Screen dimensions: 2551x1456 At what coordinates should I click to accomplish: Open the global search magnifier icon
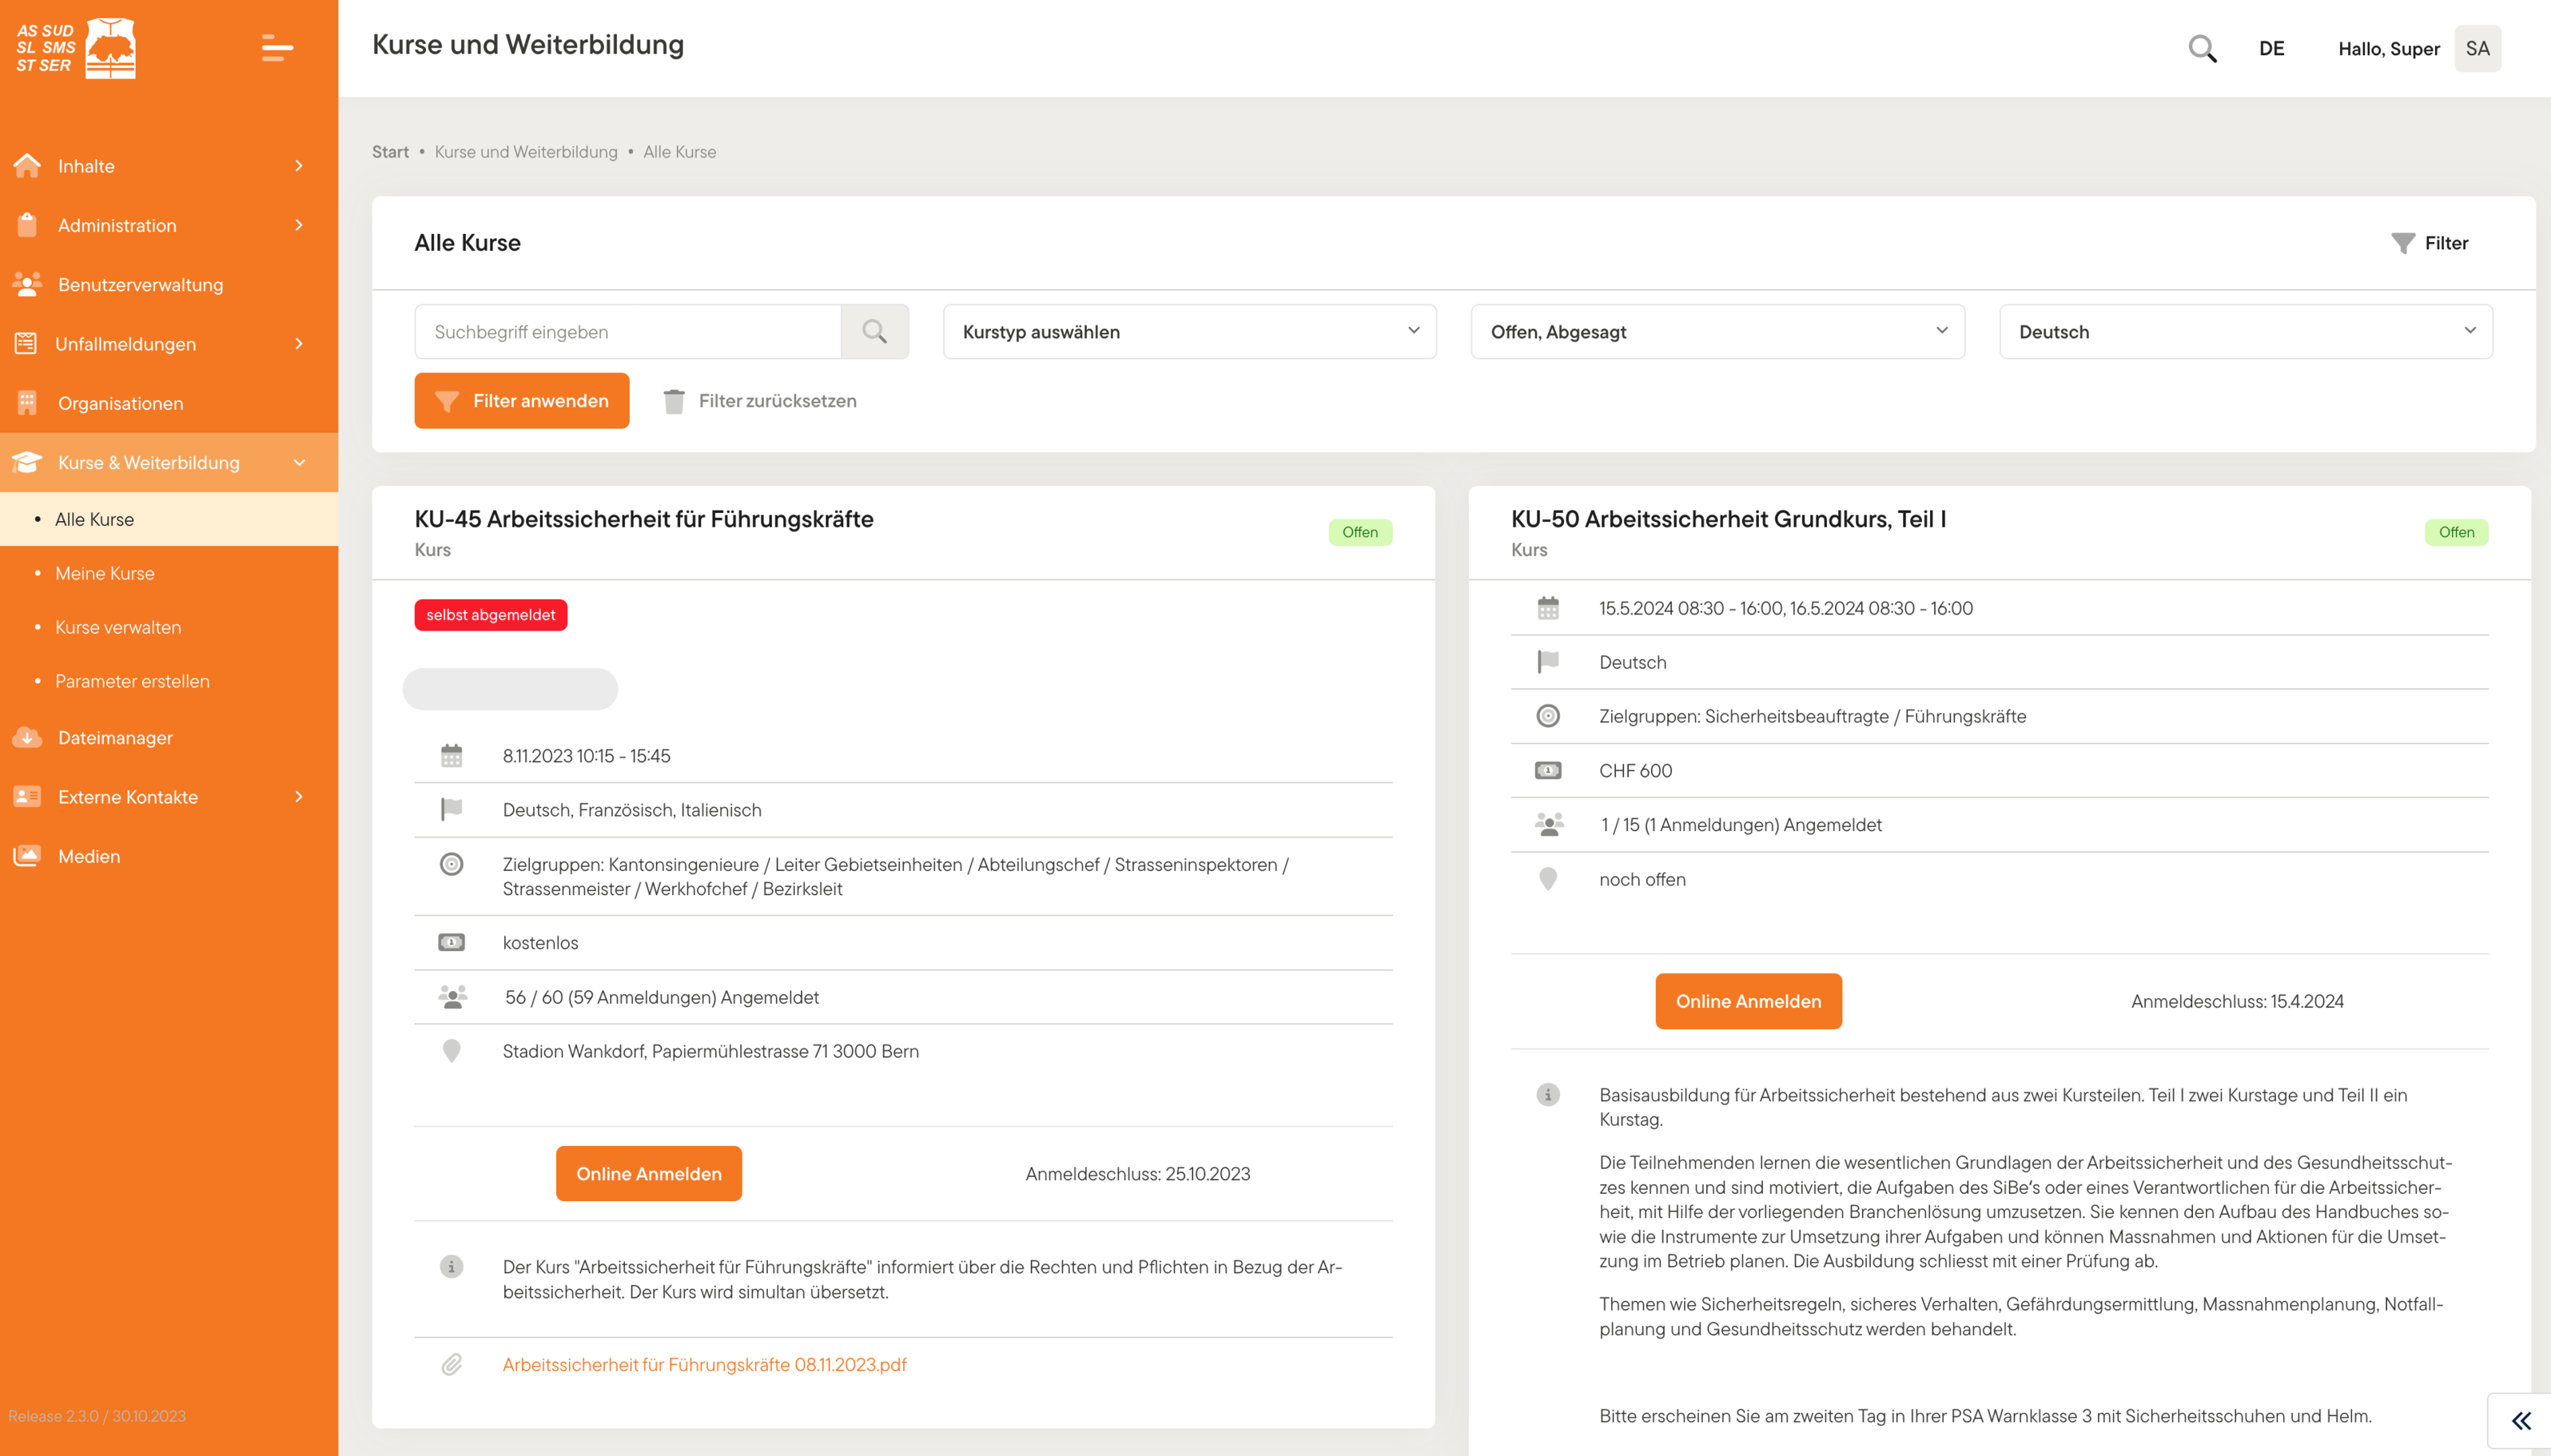click(x=2202, y=48)
